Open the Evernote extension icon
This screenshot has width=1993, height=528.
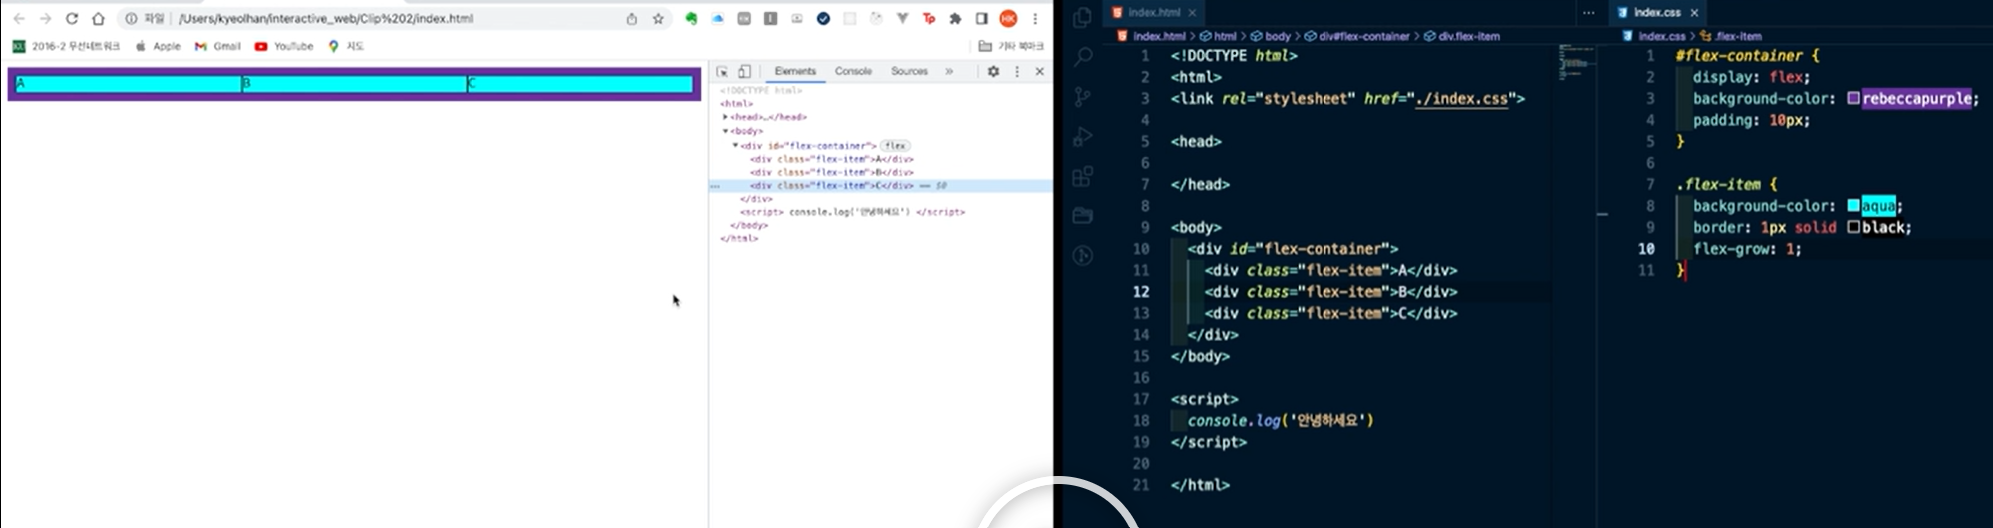click(x=691, y=18)
